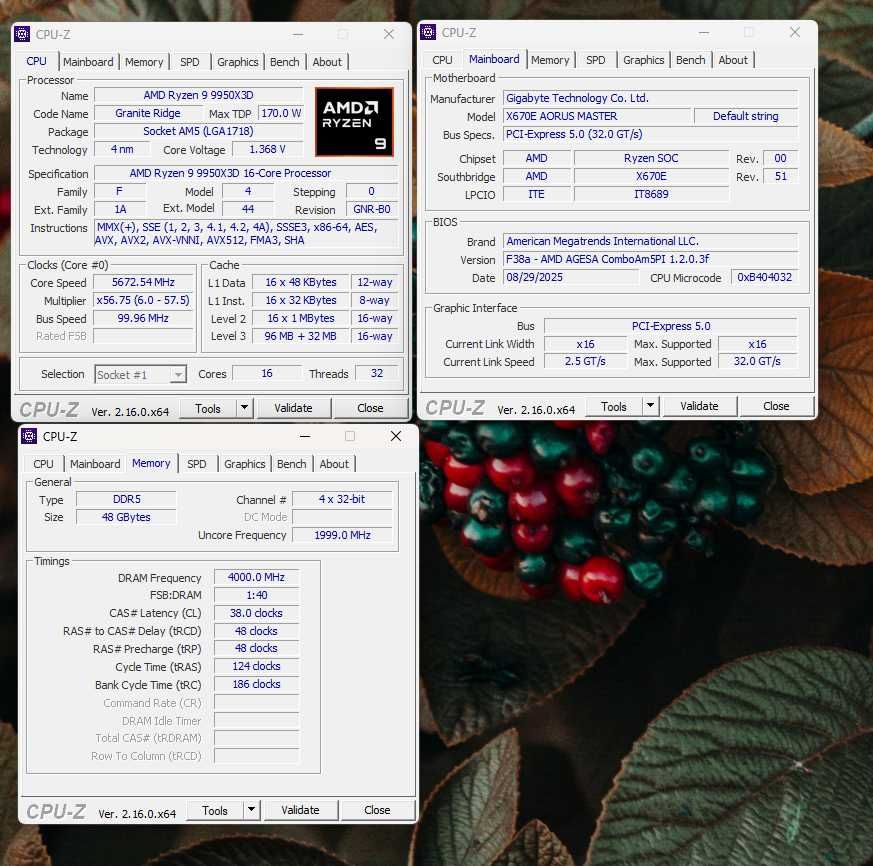Open the About tab in the Mainboard window
873x866 pixels.
(733, 60)
